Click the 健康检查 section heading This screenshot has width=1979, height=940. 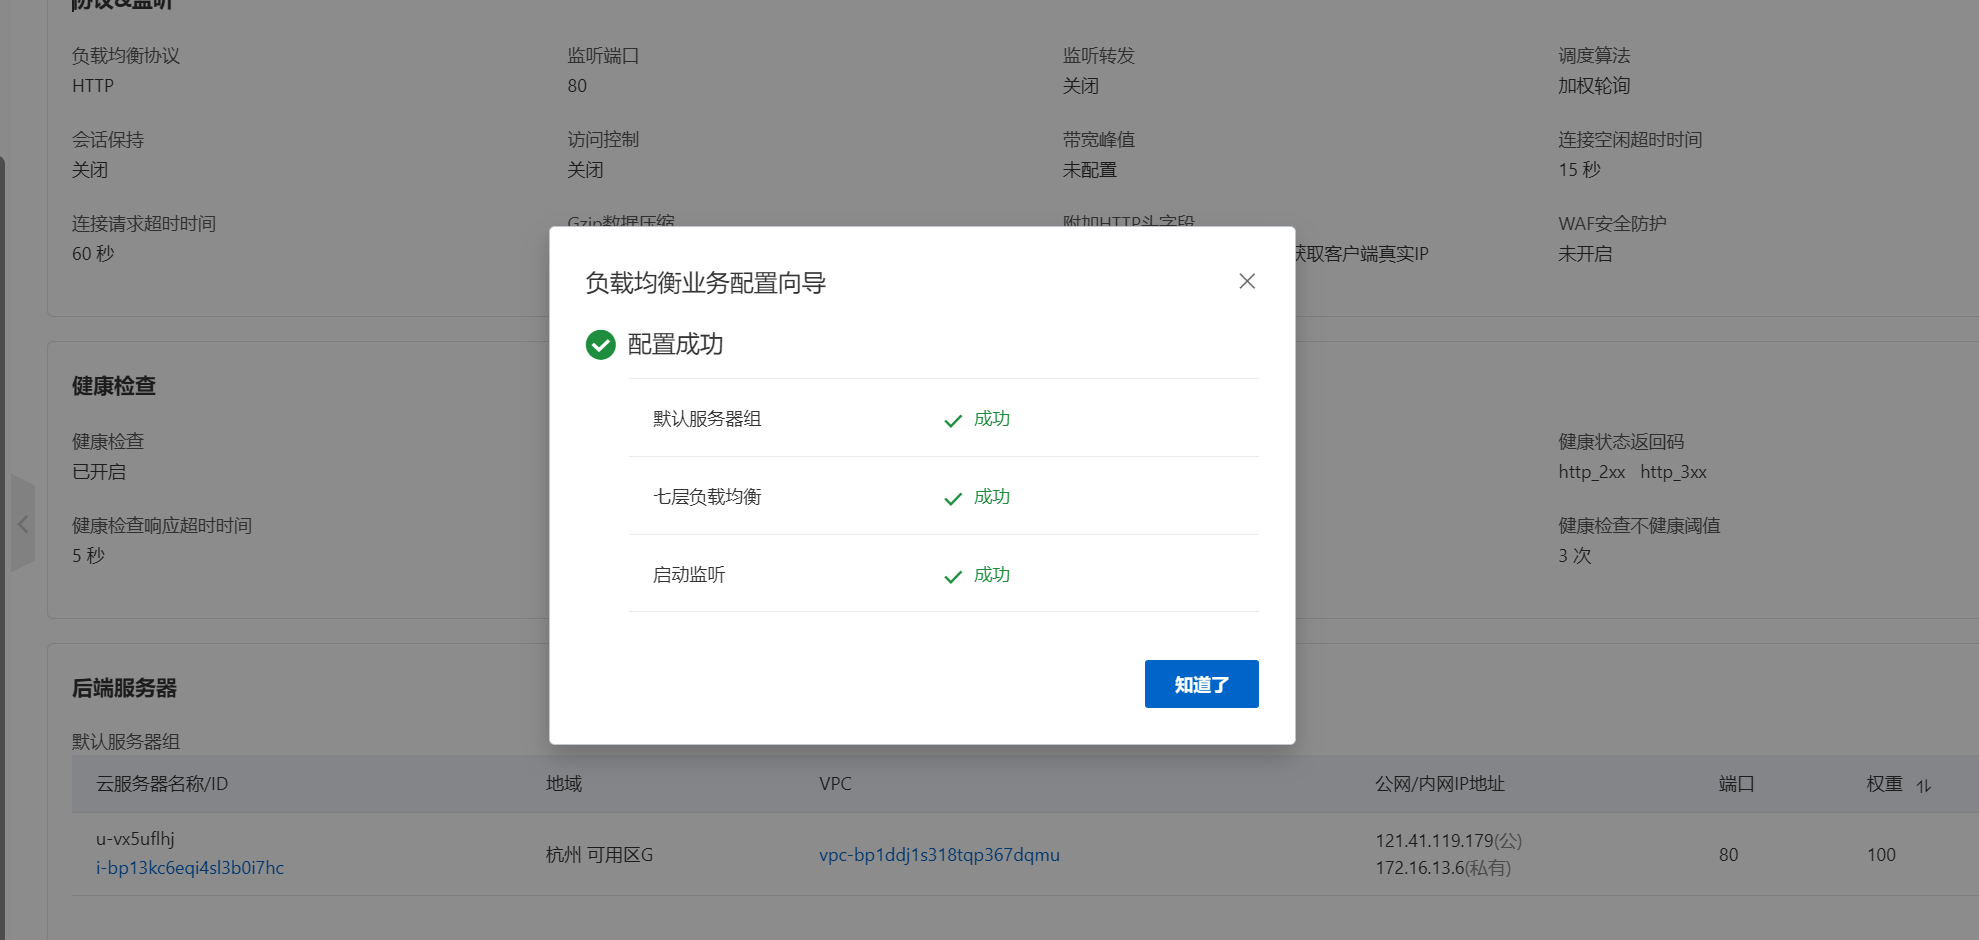114,386
